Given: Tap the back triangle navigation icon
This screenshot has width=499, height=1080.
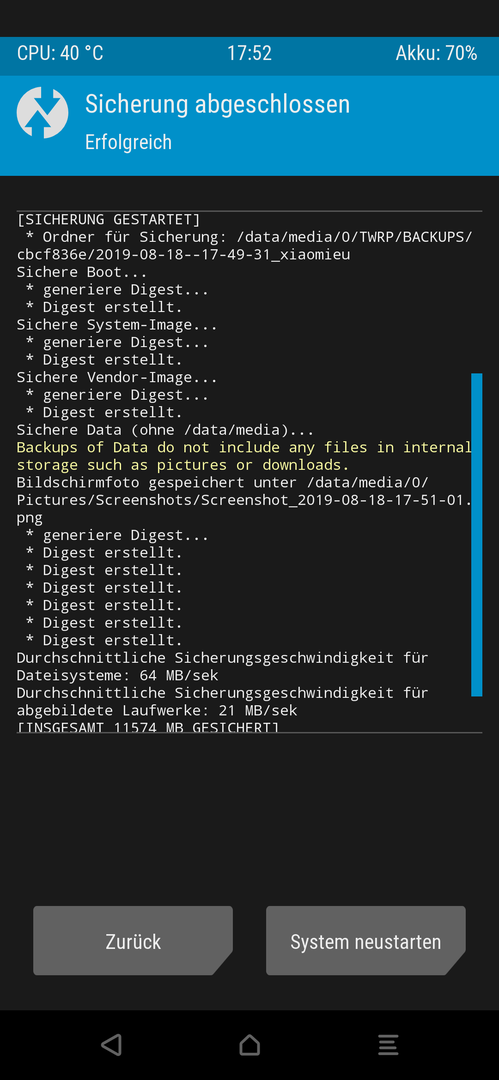Looking at the screenshot, I should click(x=111, y=1045).
